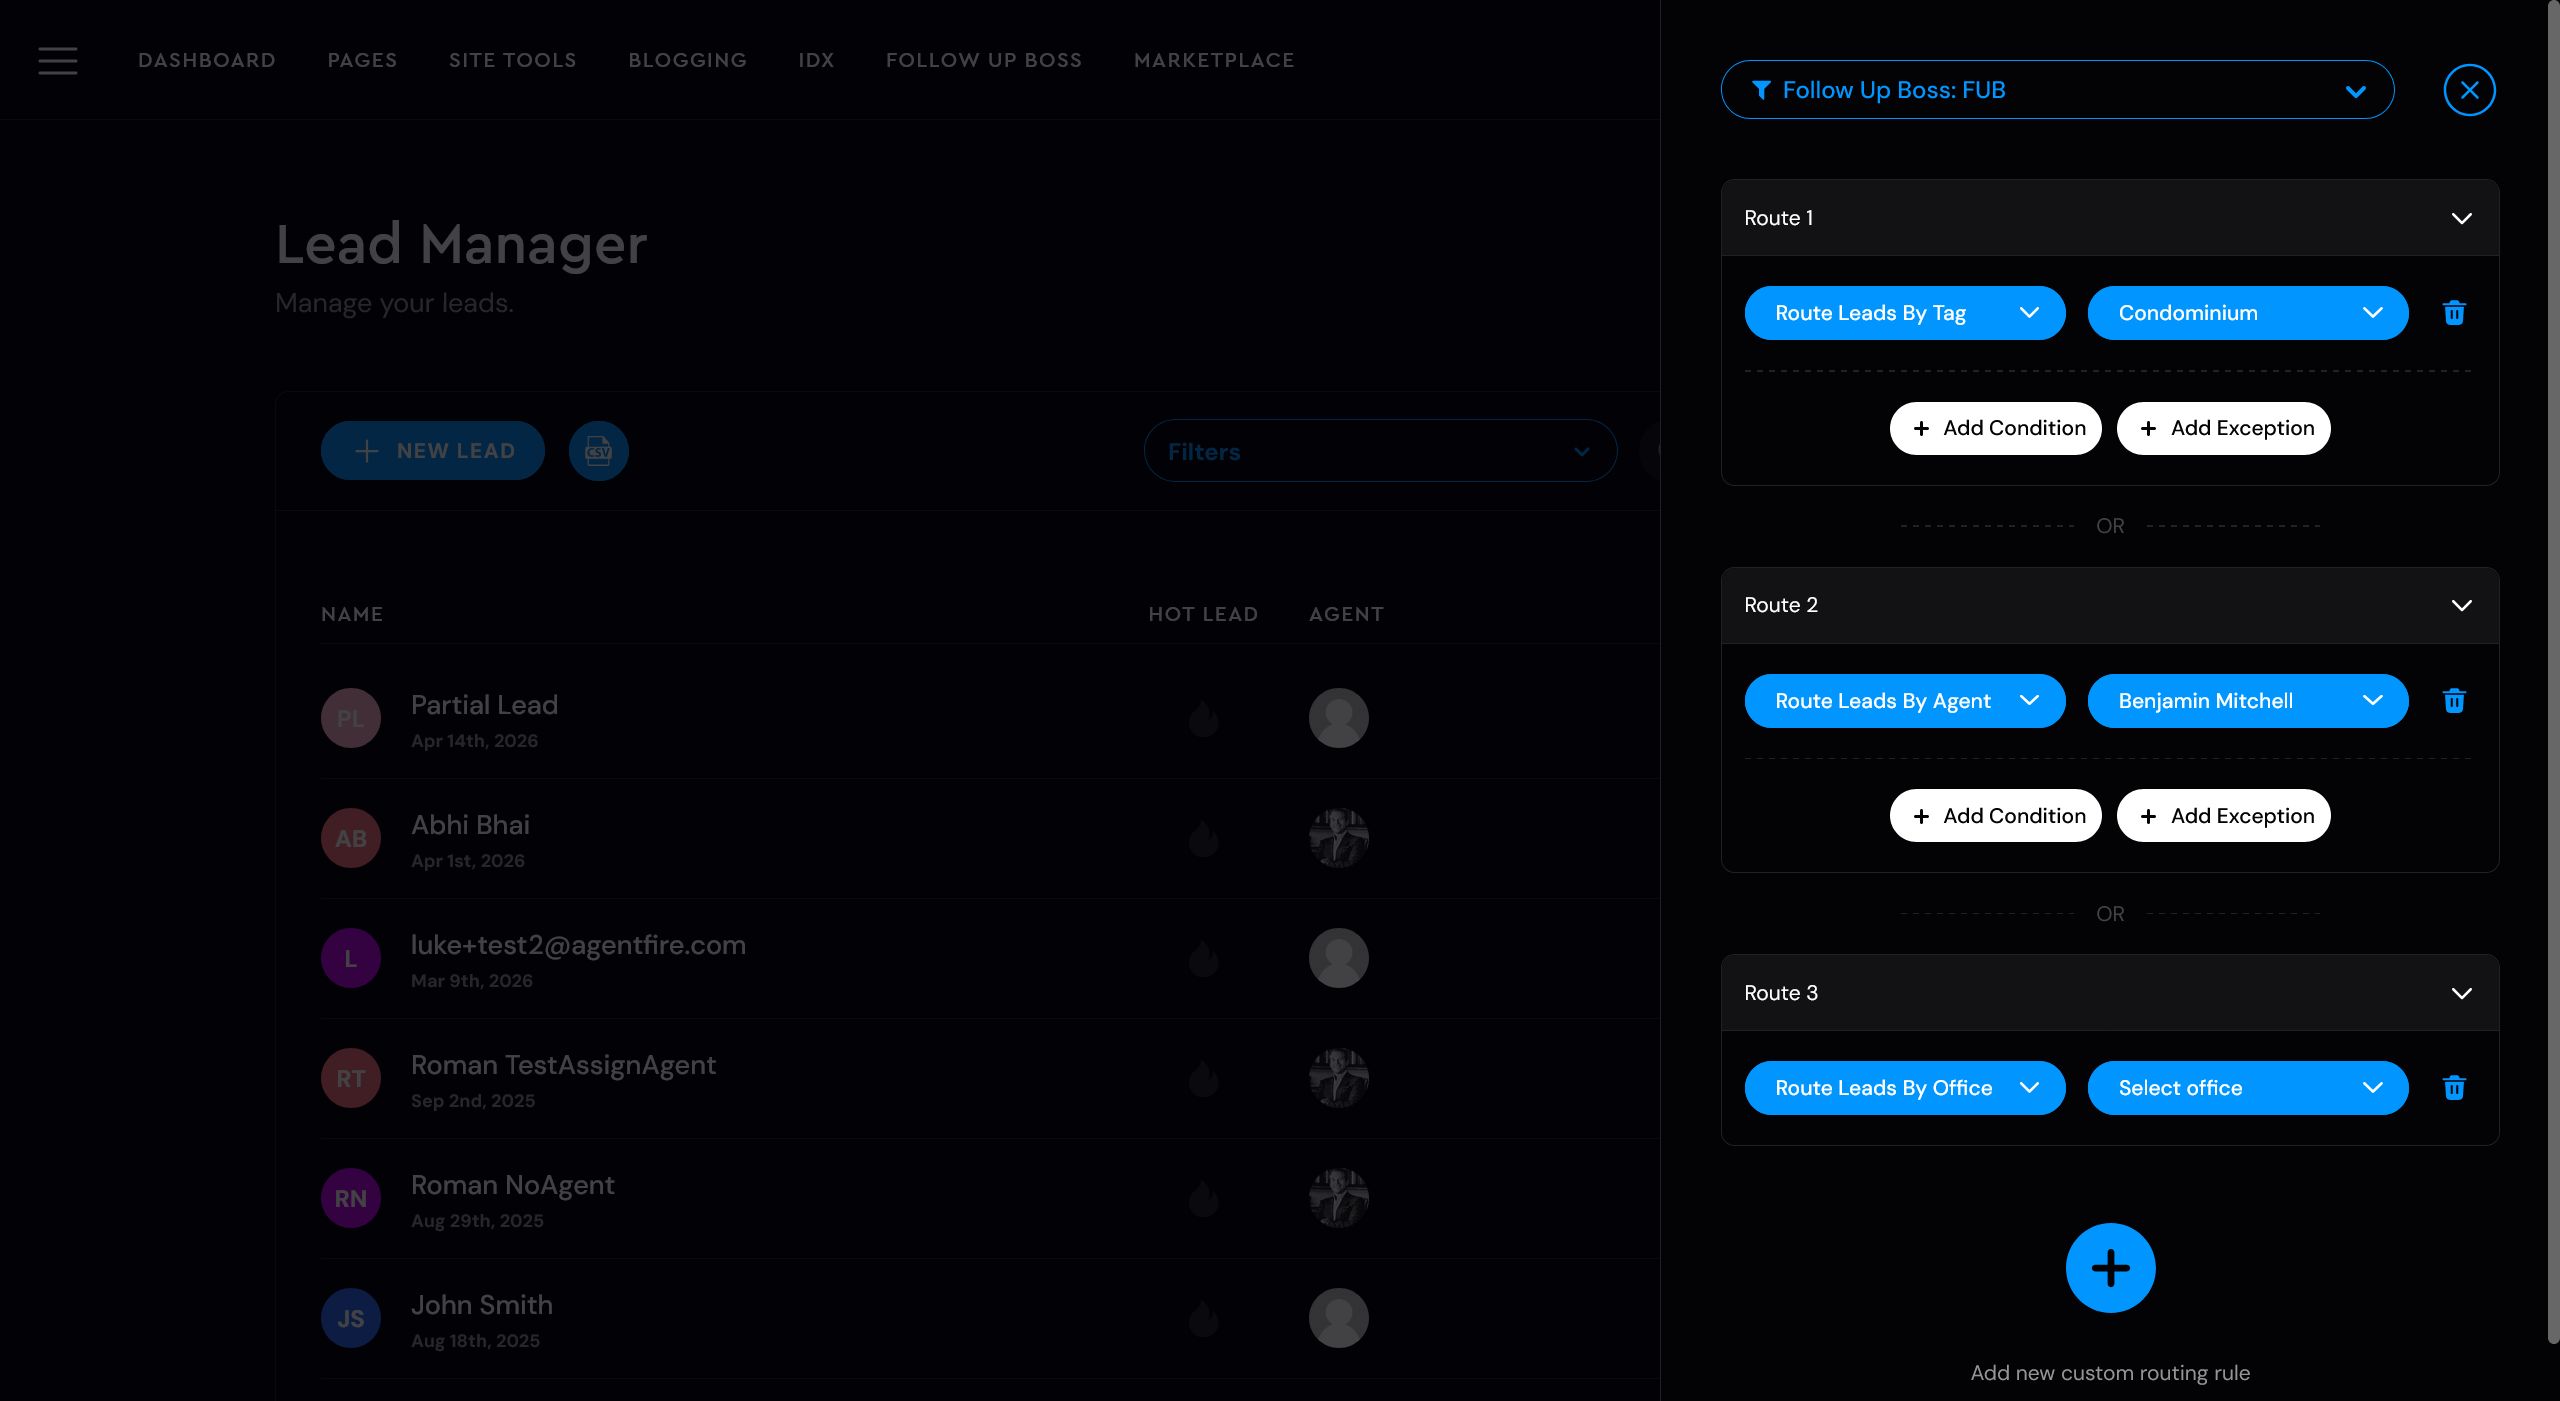Click Add Exception in Route 2
Viewport: 2560px width, 1401px height.
(2223, 816)
